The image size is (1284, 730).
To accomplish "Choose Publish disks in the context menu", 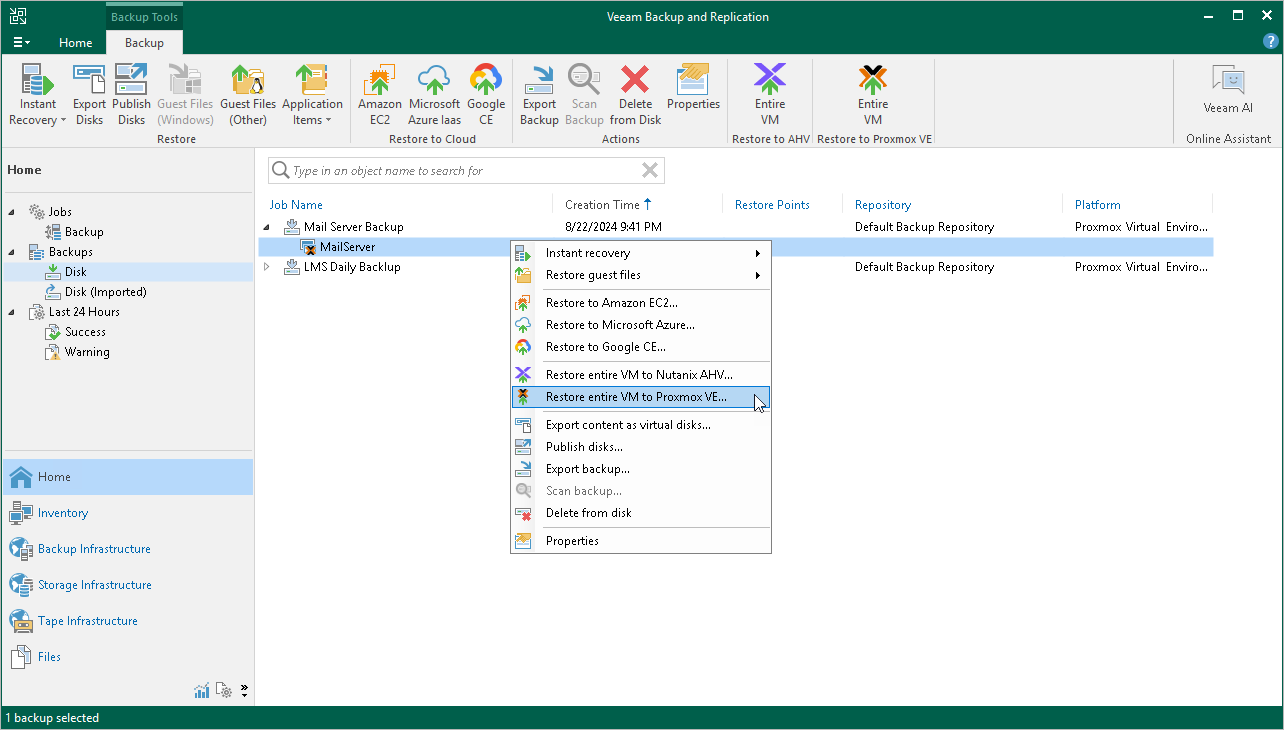I will [x=641, y=447].
